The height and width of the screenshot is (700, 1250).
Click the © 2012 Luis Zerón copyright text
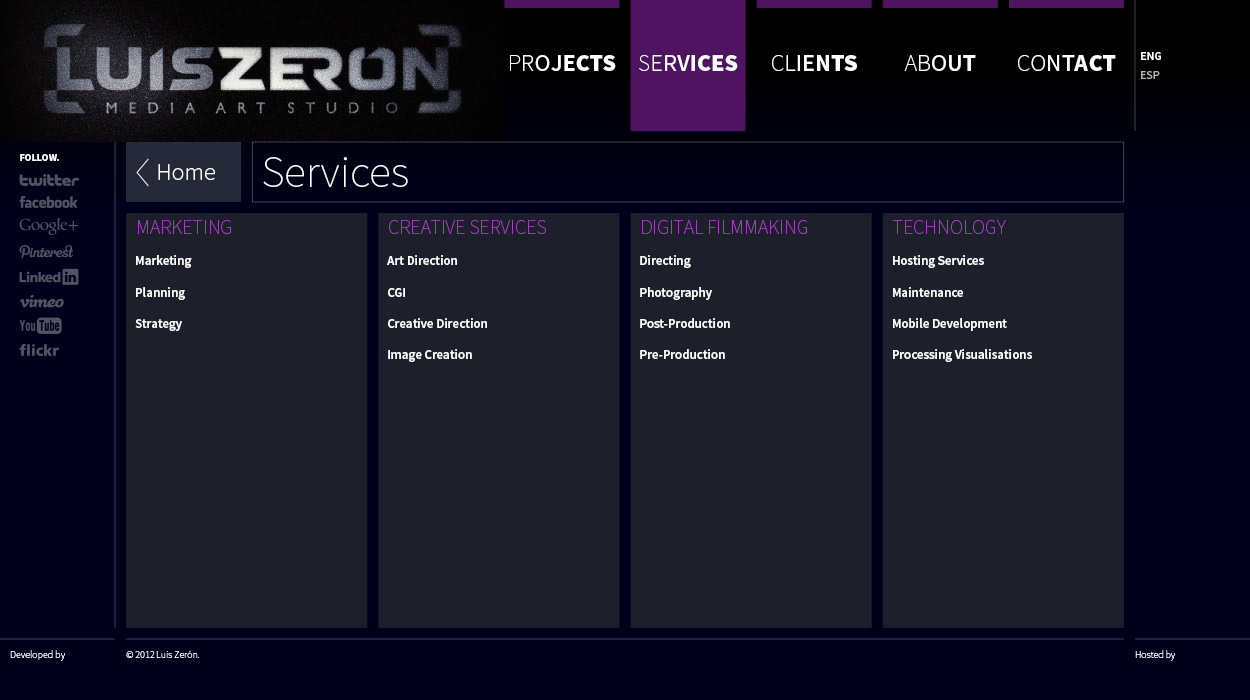click(163, 655)
